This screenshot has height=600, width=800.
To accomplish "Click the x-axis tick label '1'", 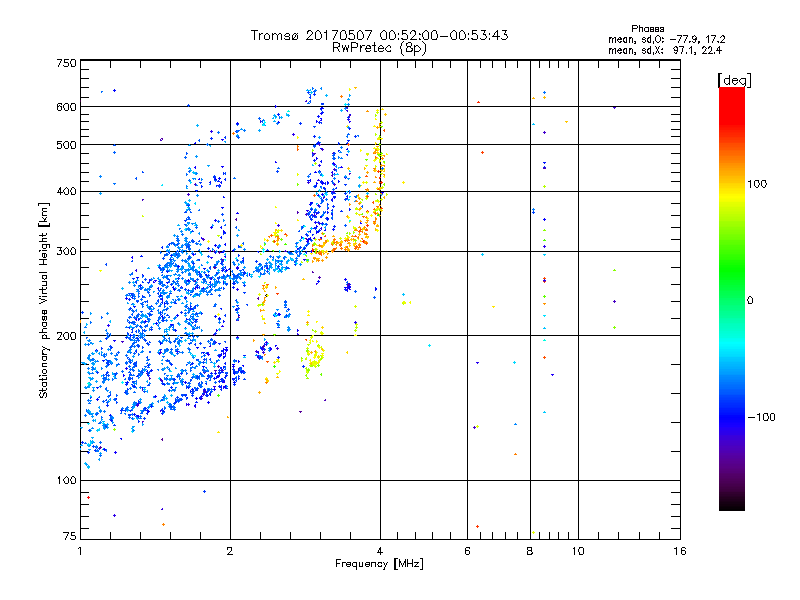I will [x=80, y=551].
